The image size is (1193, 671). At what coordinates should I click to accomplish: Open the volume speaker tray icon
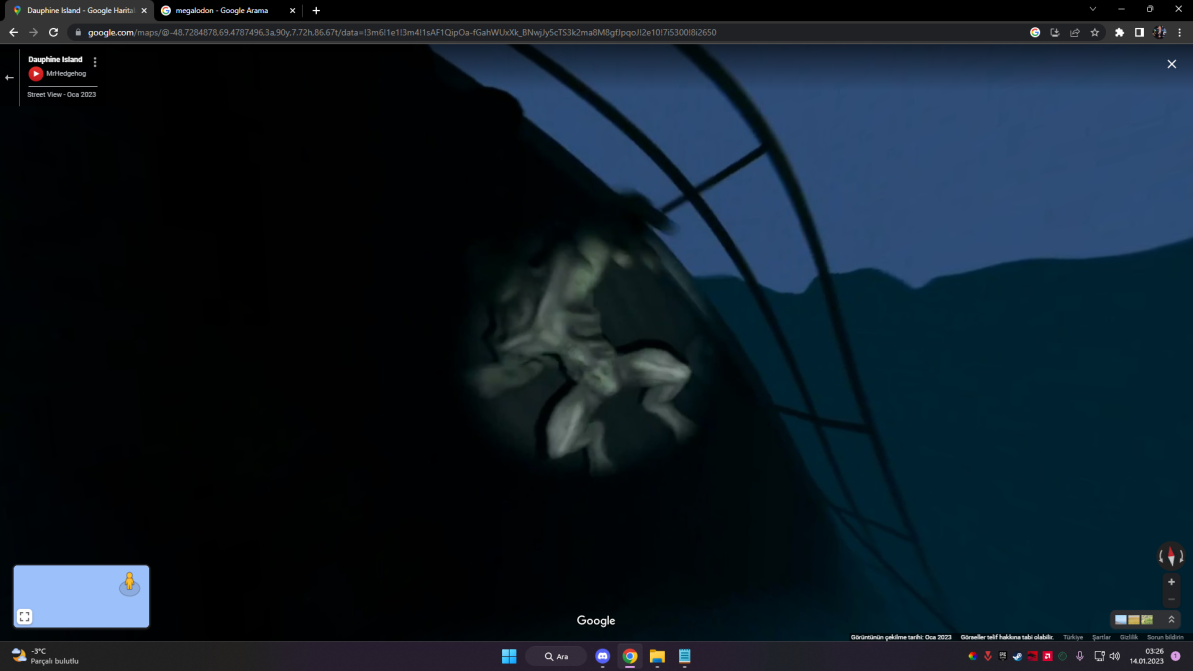click(x=1115, y=656)
